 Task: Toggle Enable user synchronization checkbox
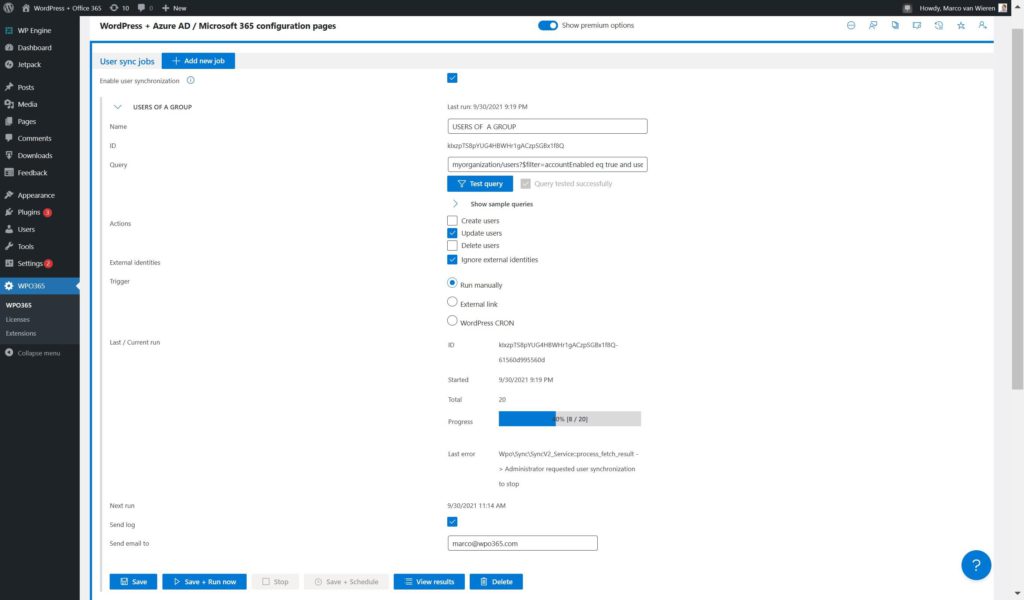point(452,78)
